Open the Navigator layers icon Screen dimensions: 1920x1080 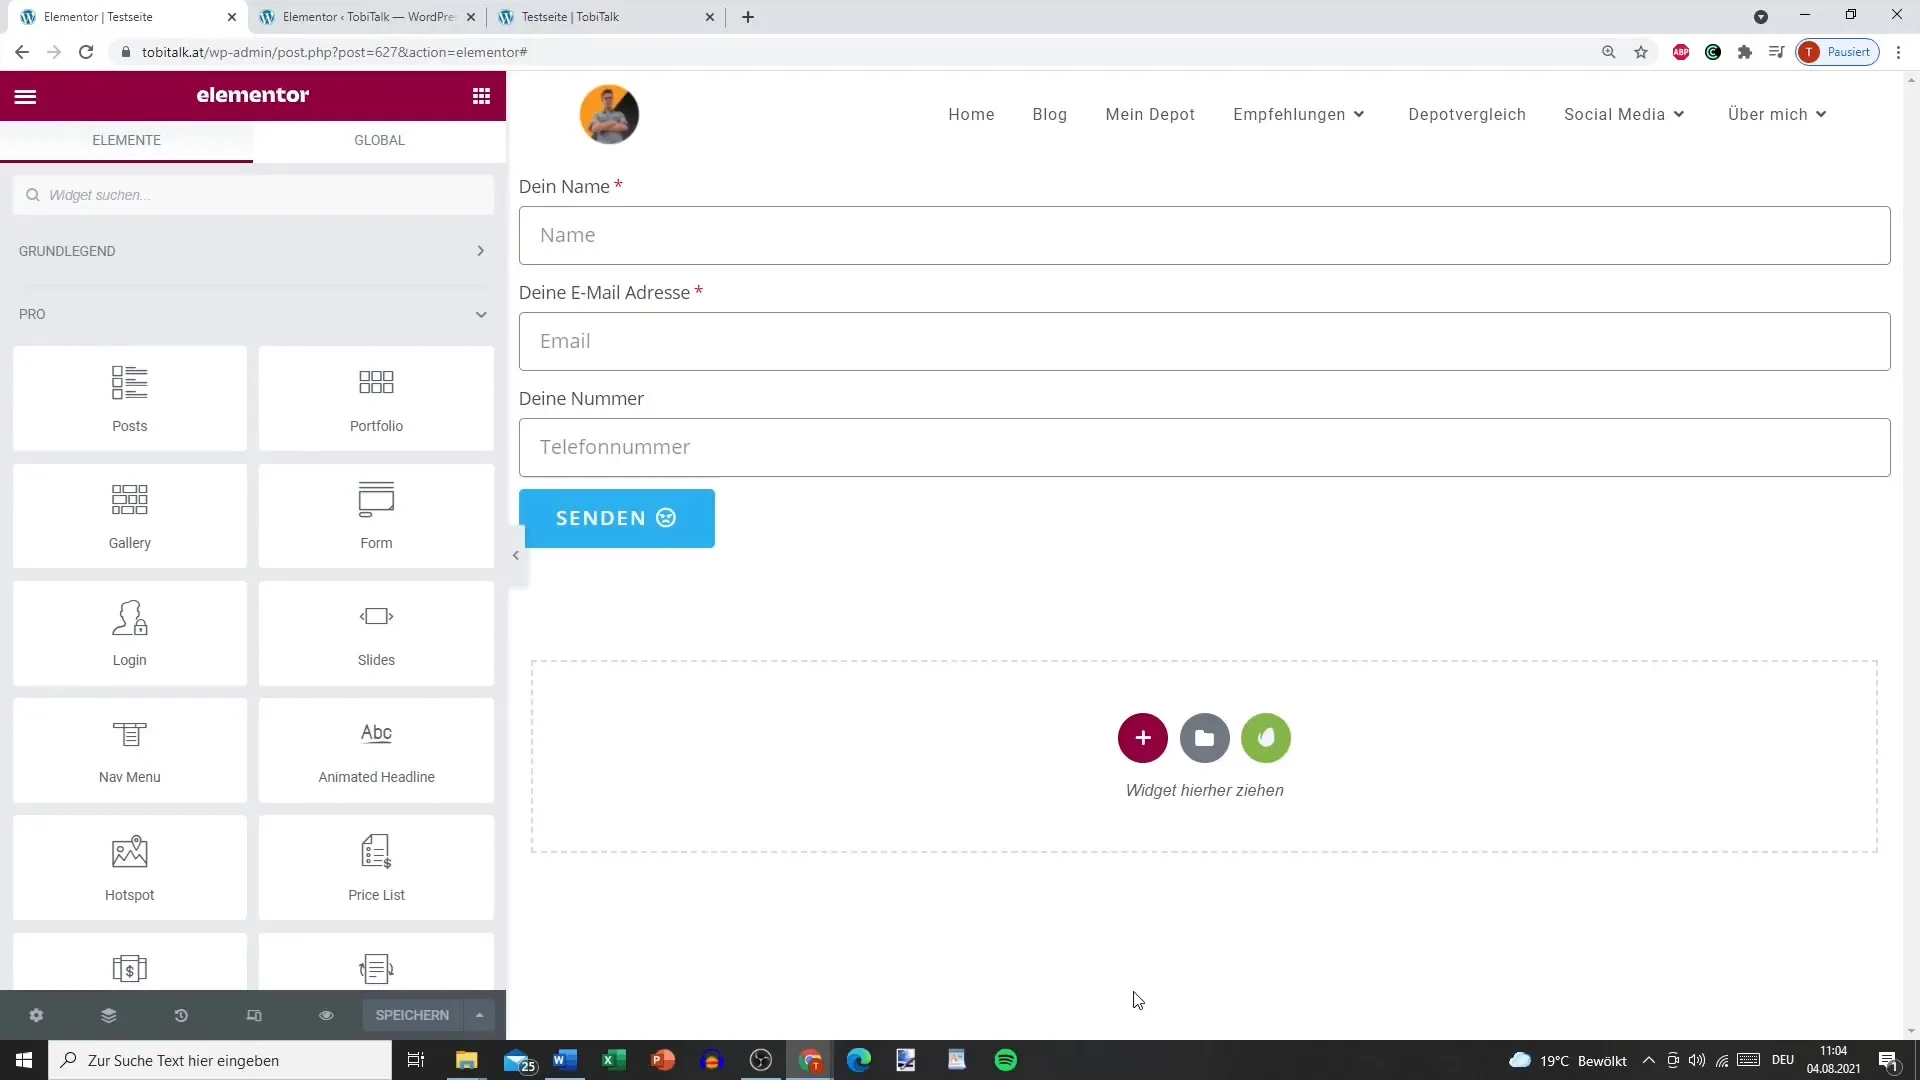tap(109, 1015)
